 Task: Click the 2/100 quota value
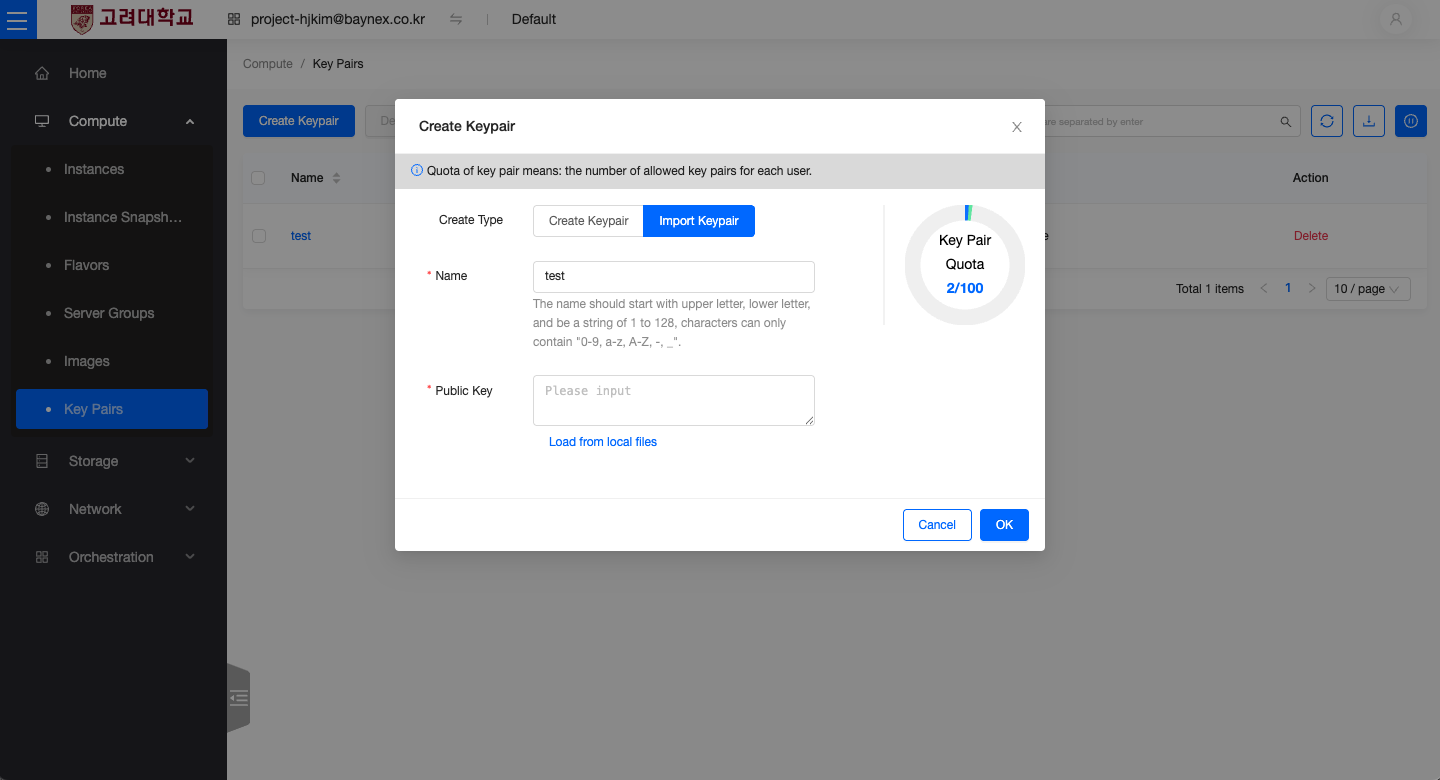pos(965,288)
